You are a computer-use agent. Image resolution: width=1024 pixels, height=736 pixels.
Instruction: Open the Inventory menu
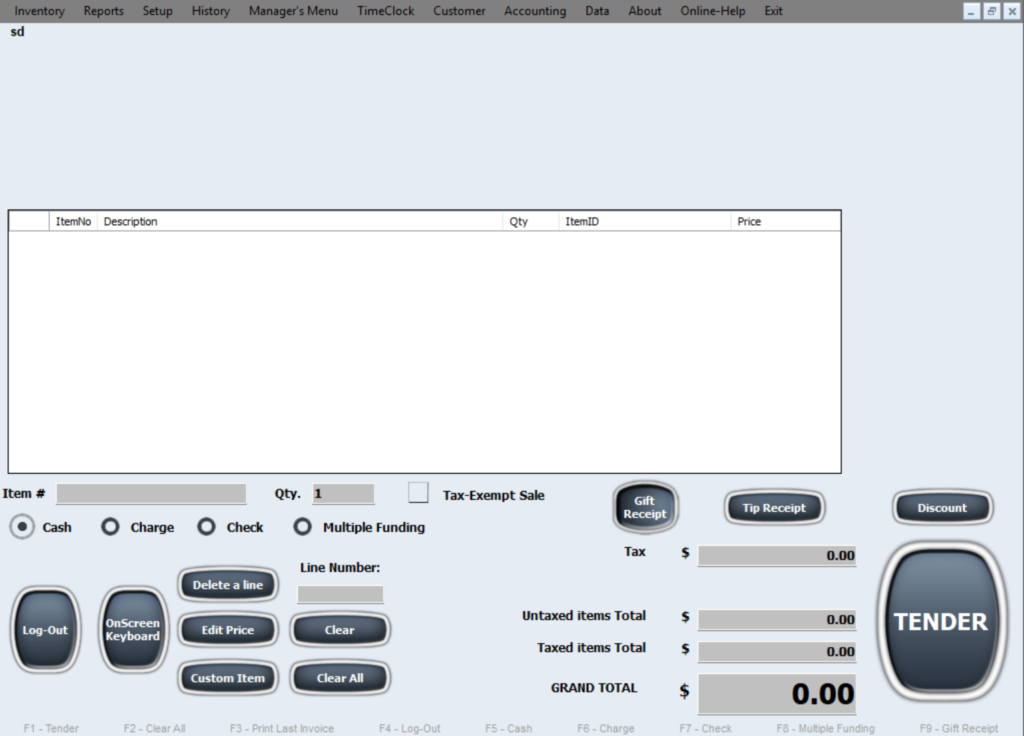(39, 11)
